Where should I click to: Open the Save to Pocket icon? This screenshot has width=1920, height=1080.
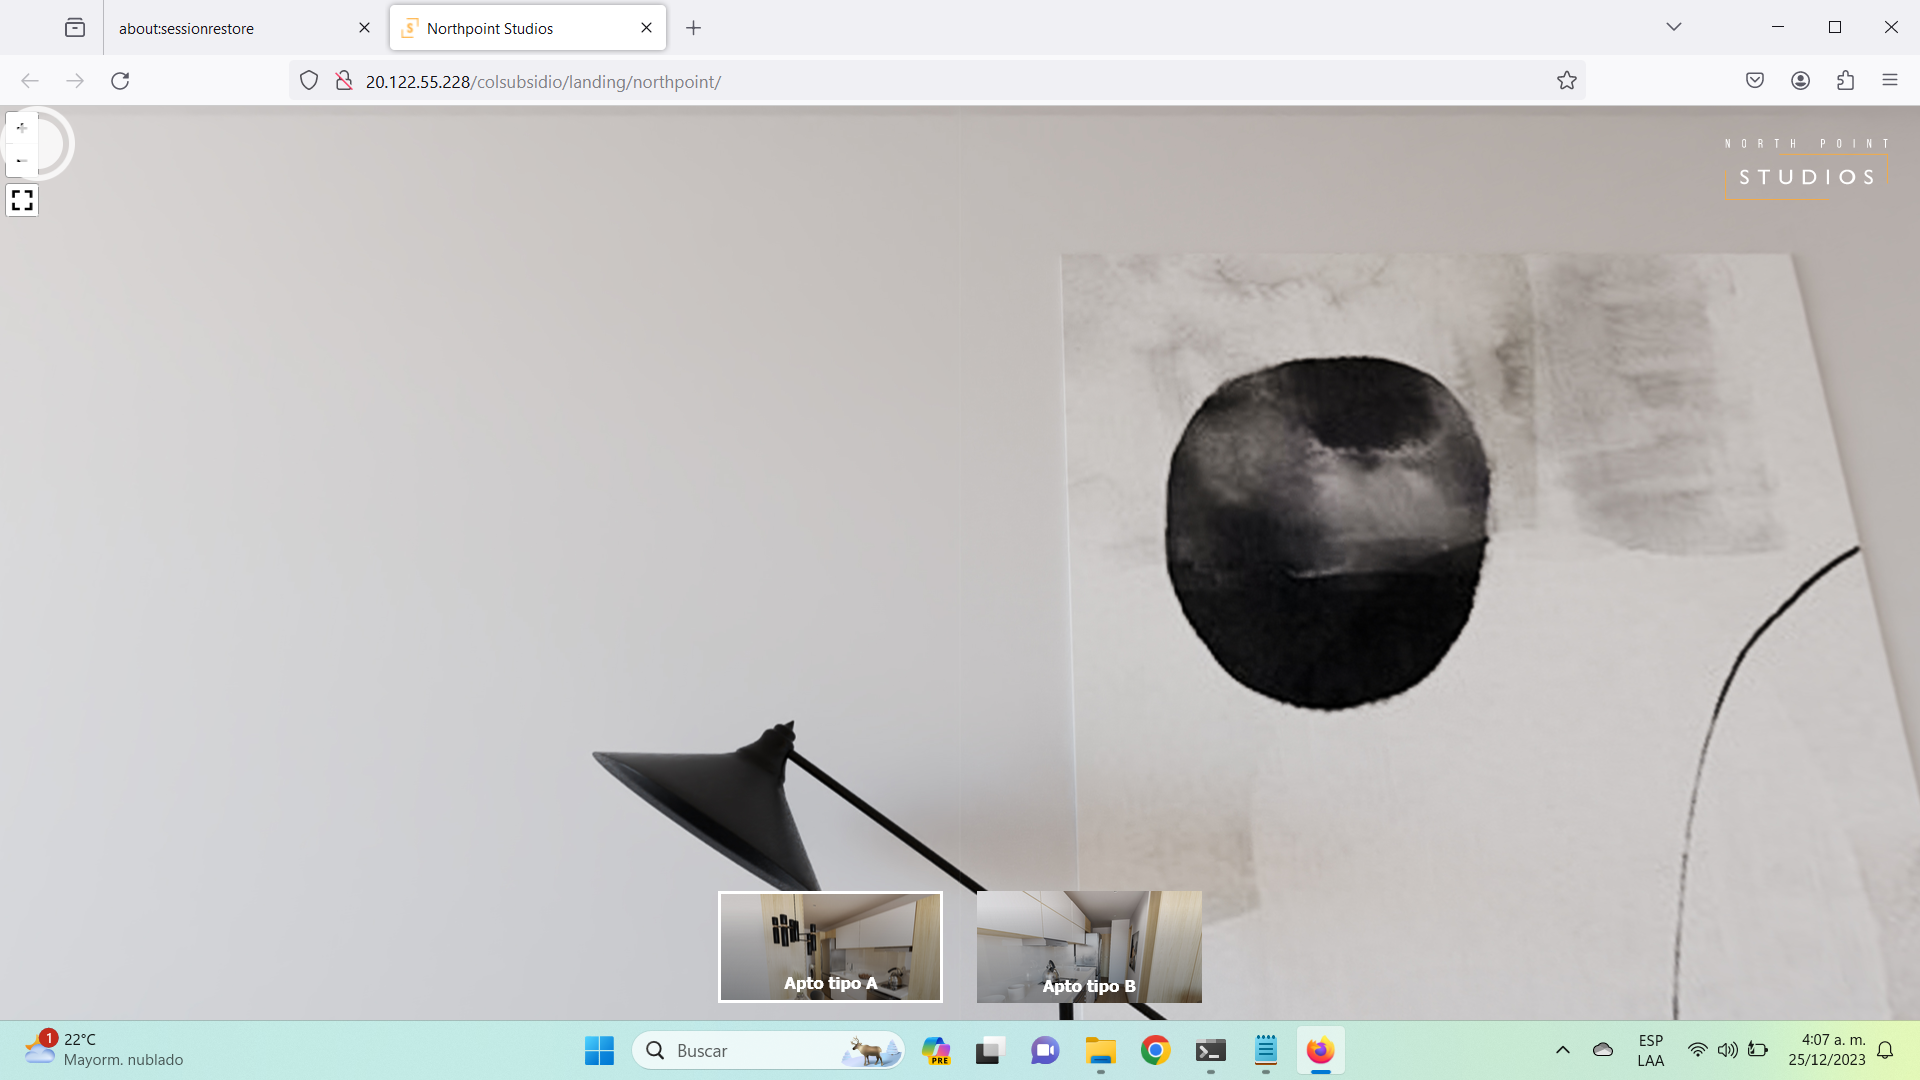point(1754,81)
